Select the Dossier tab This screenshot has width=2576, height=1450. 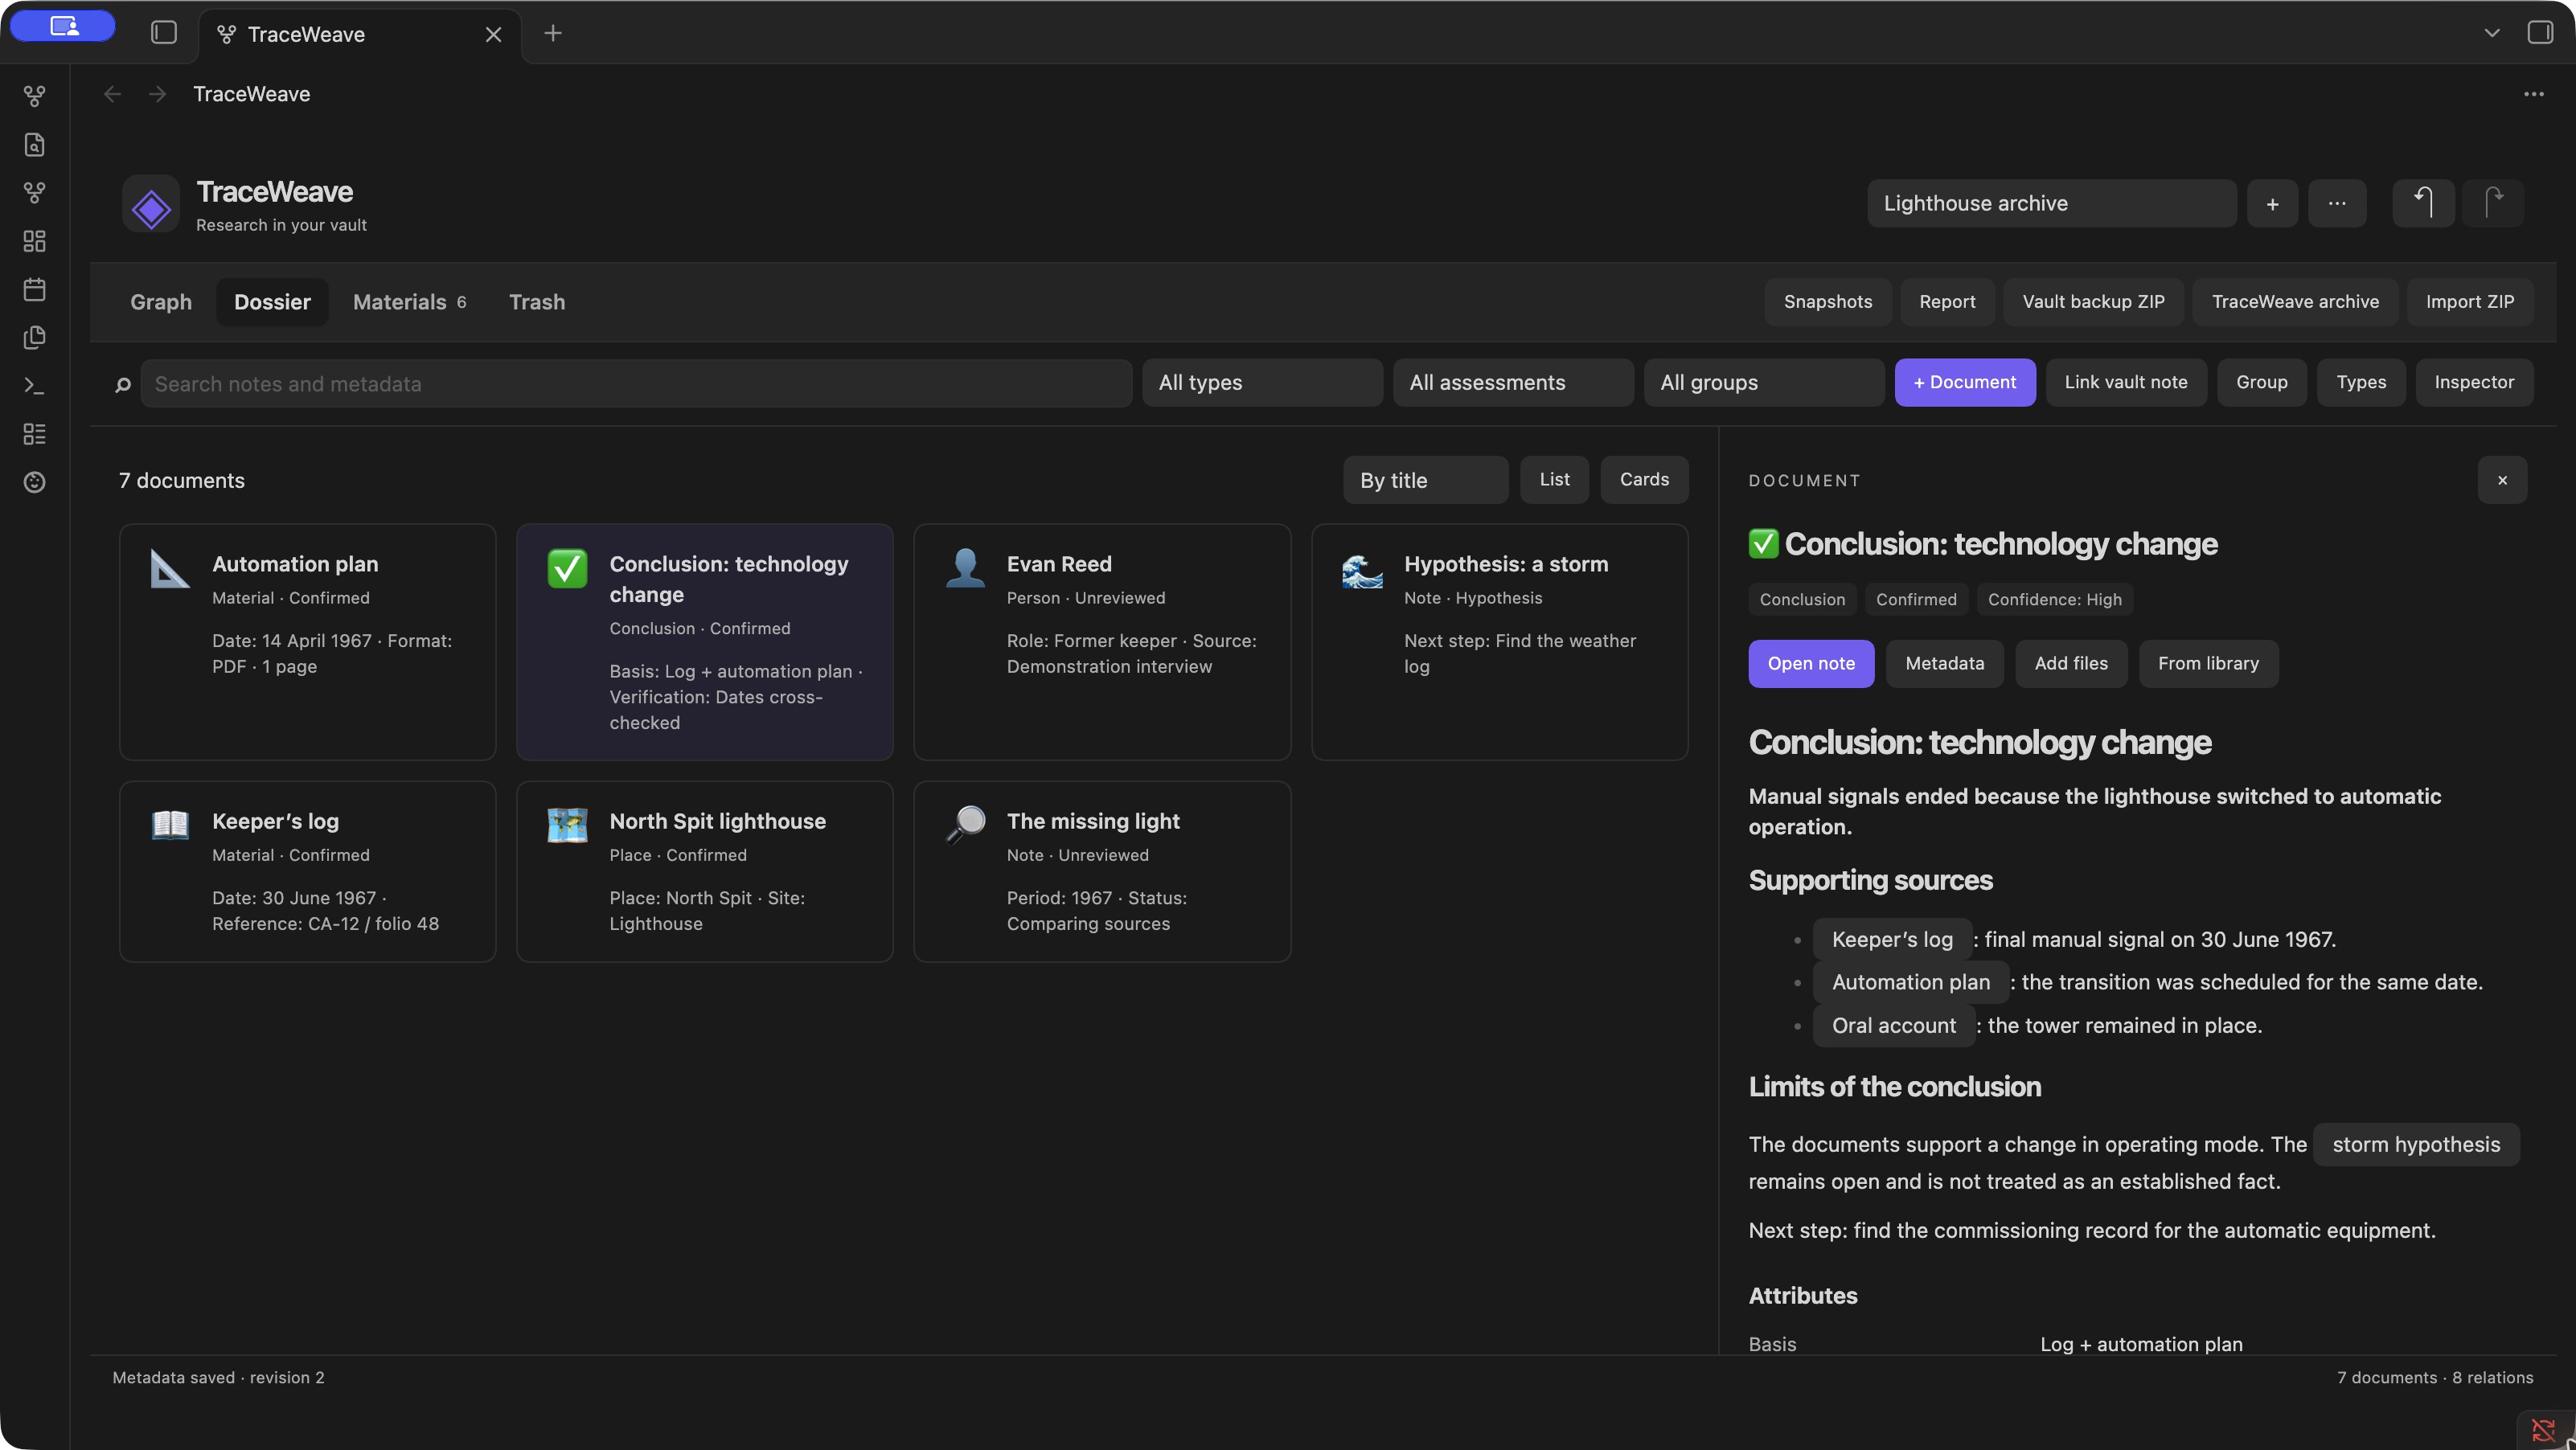coord(272,302)
